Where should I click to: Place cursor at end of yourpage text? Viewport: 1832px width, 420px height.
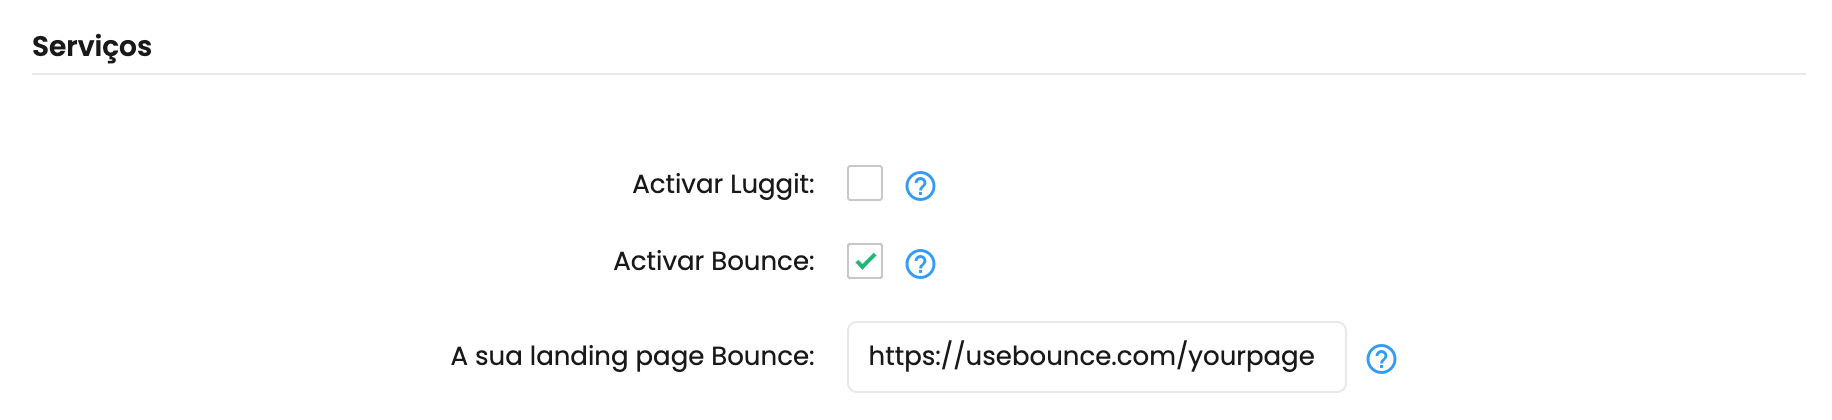click(1315, 357)
